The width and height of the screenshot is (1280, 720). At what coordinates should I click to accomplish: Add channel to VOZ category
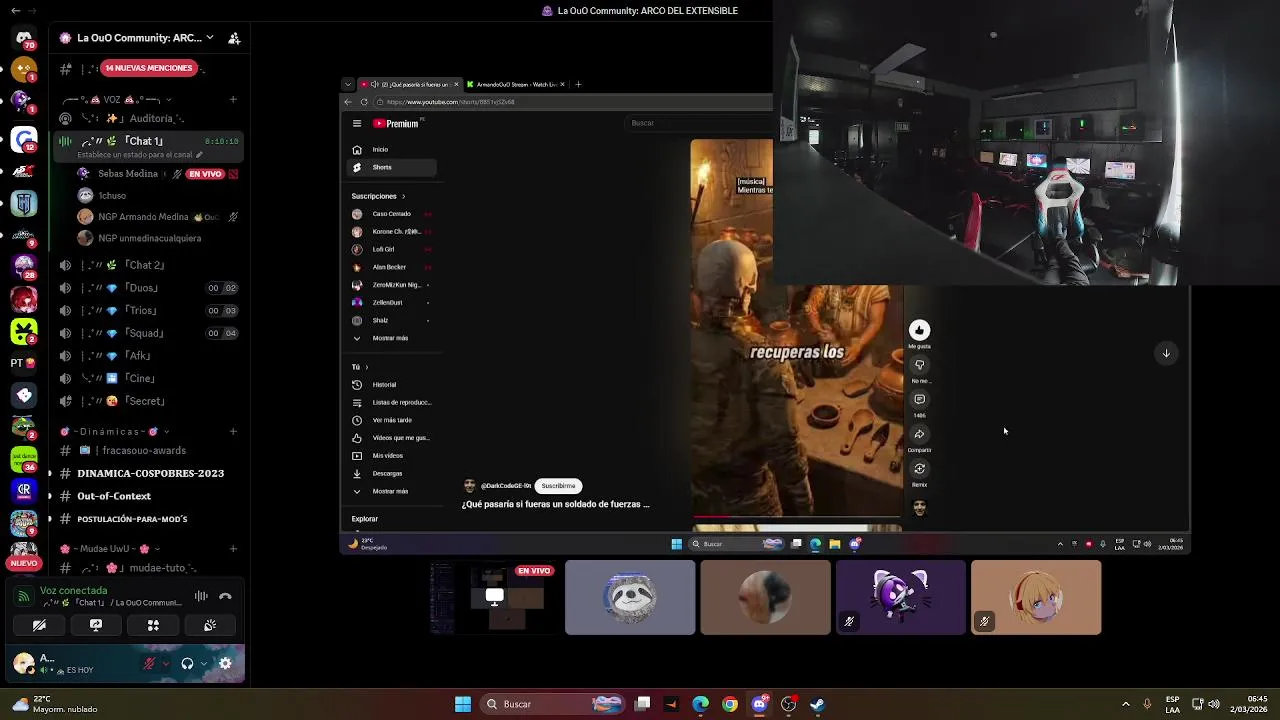tap(233, 99)
